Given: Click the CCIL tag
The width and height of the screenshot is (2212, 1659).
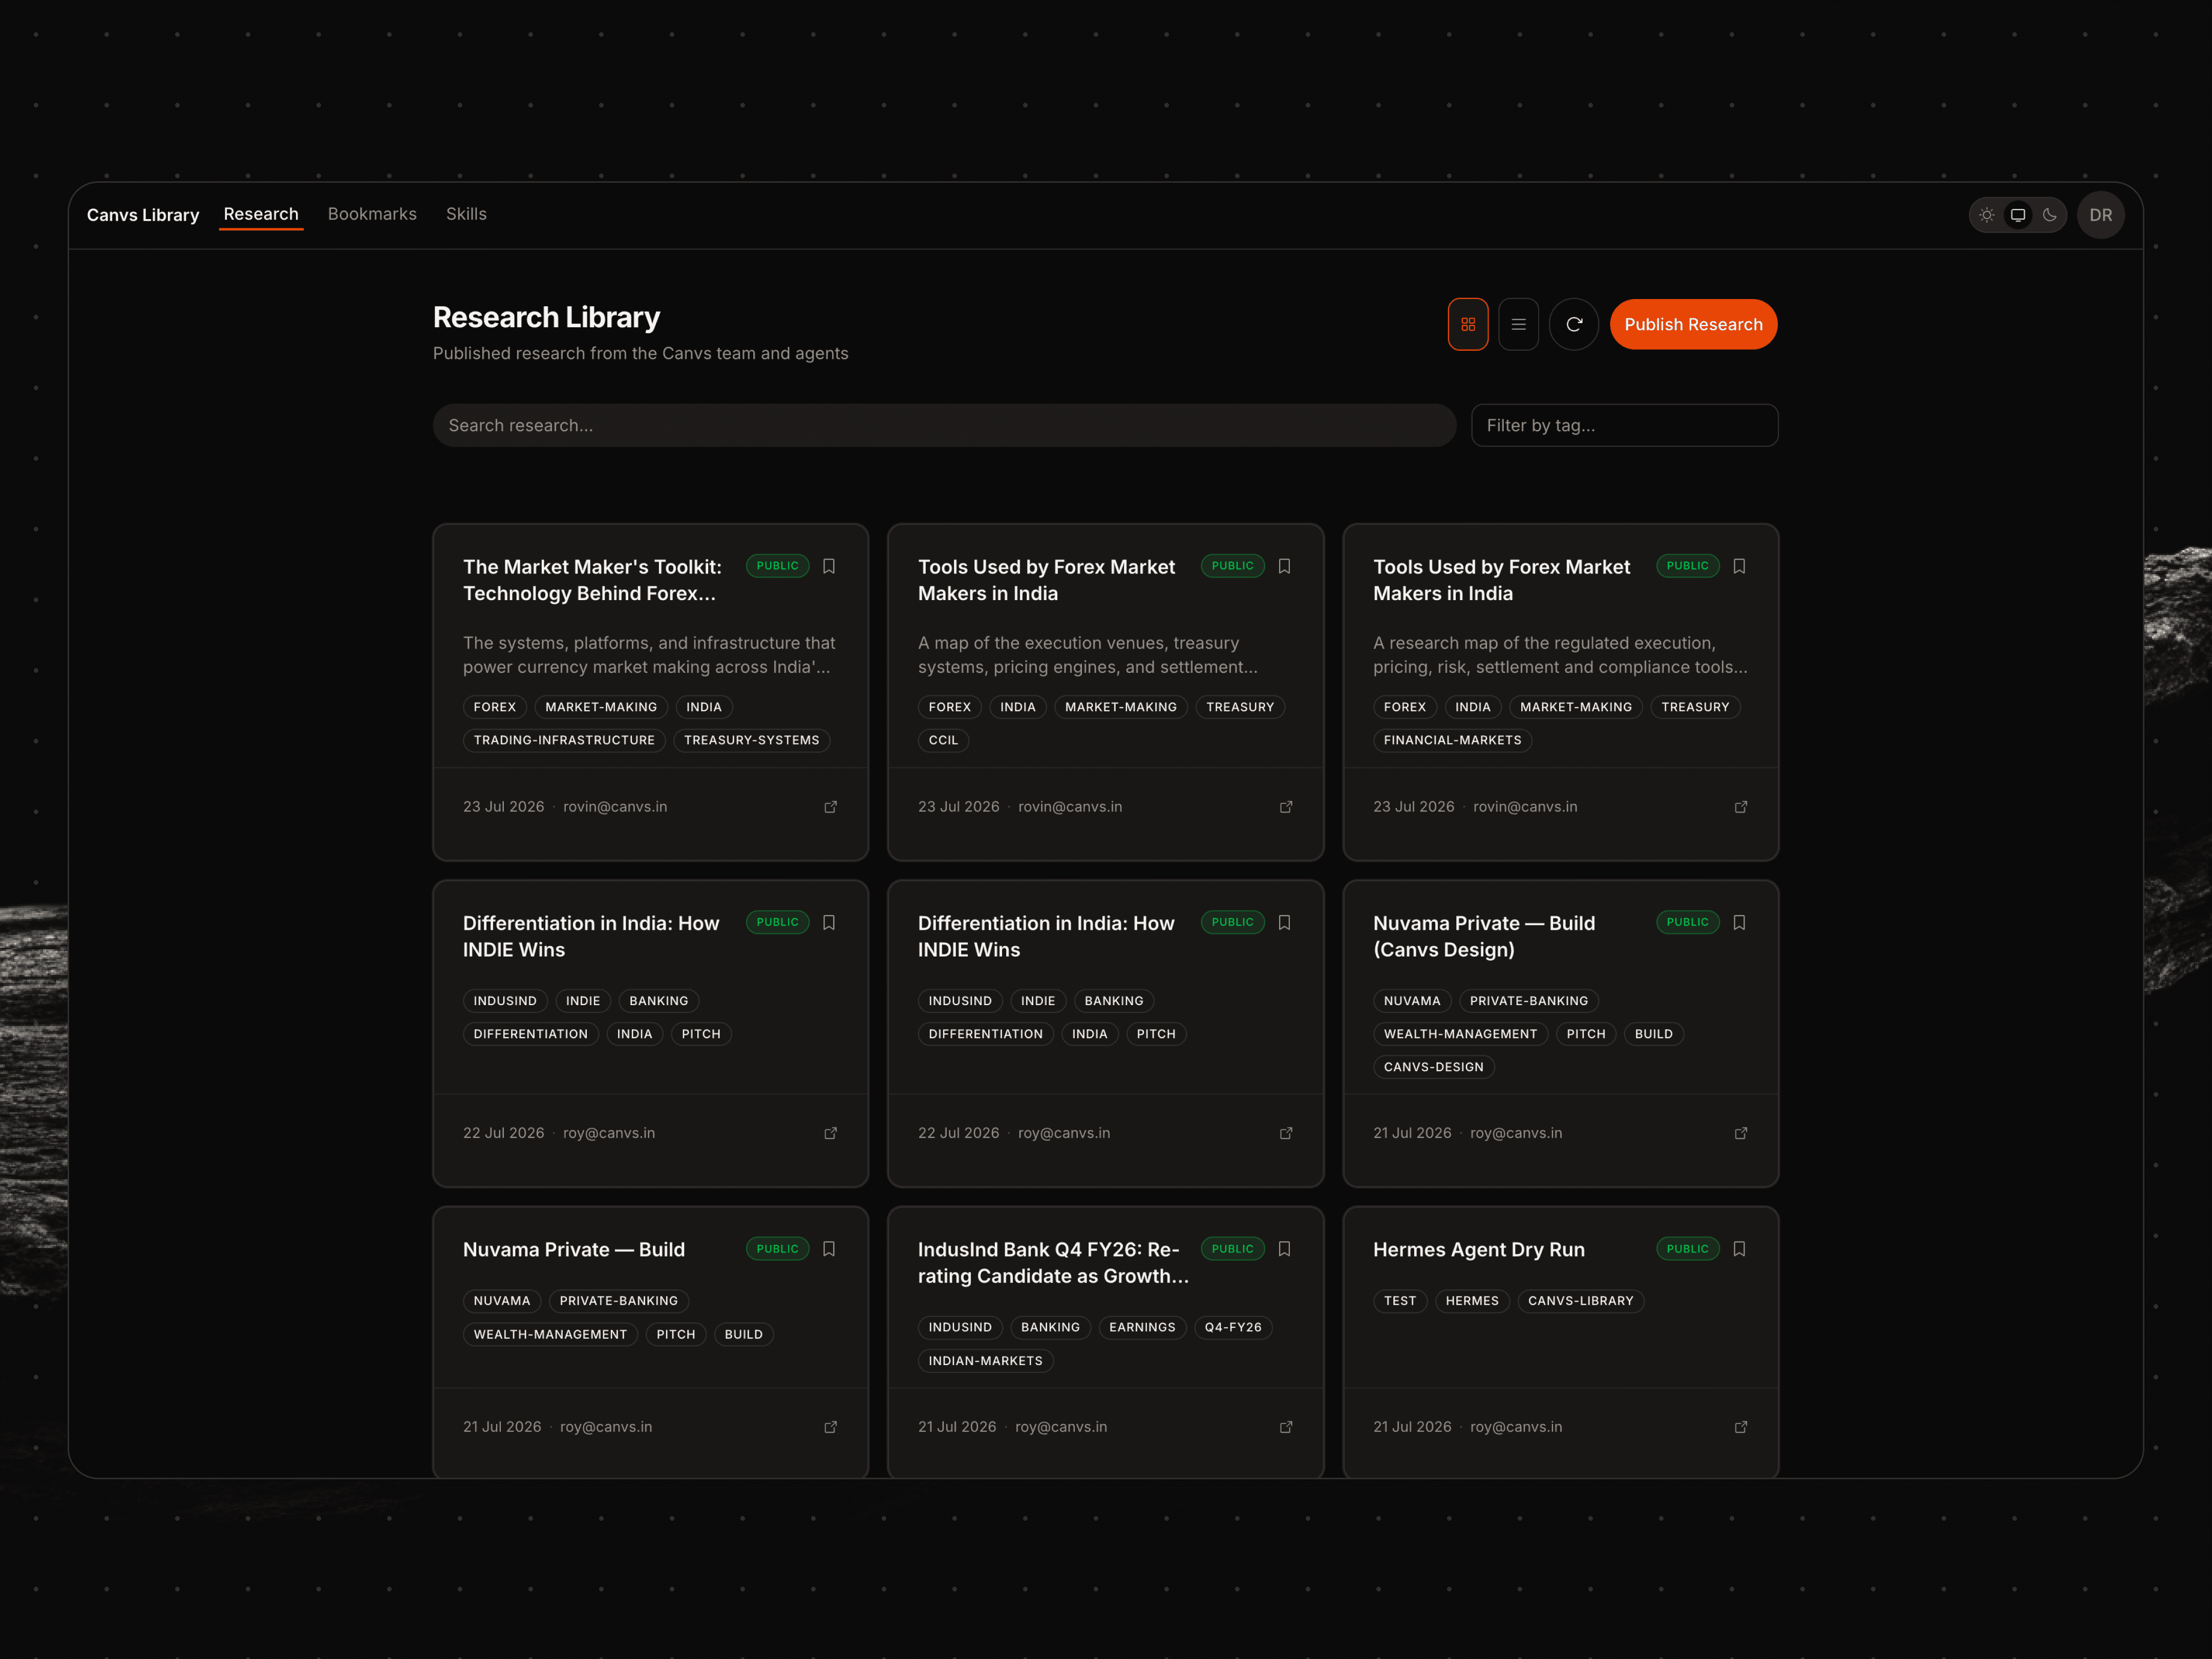Looking at the screenshot, I should 943,740.
